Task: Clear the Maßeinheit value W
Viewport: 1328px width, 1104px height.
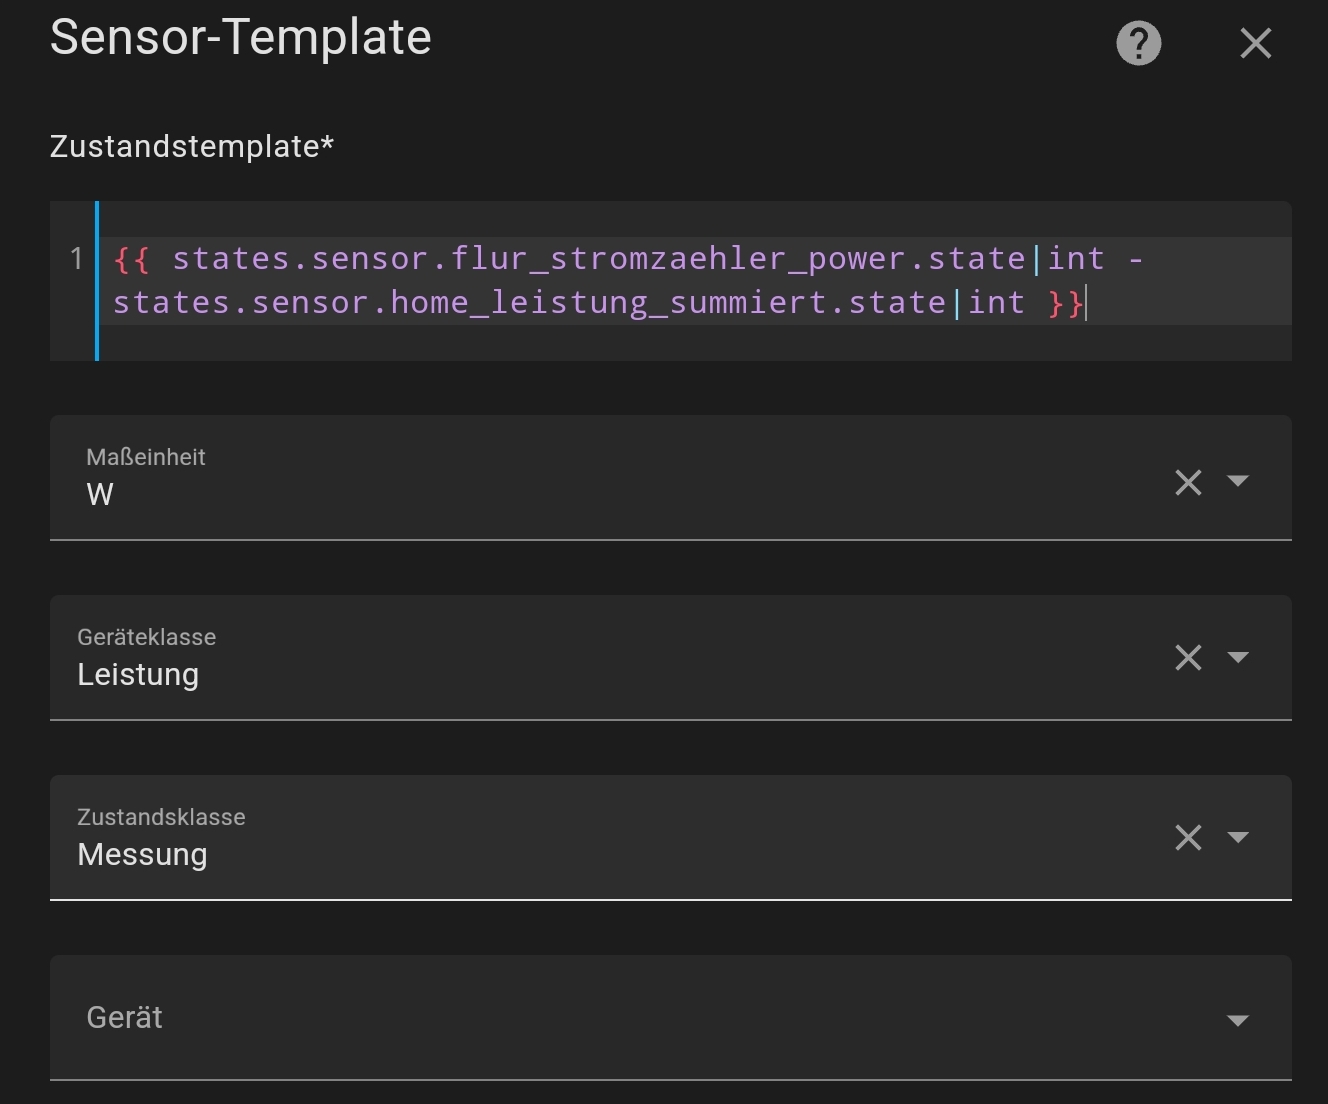Action: point(1188,482)
